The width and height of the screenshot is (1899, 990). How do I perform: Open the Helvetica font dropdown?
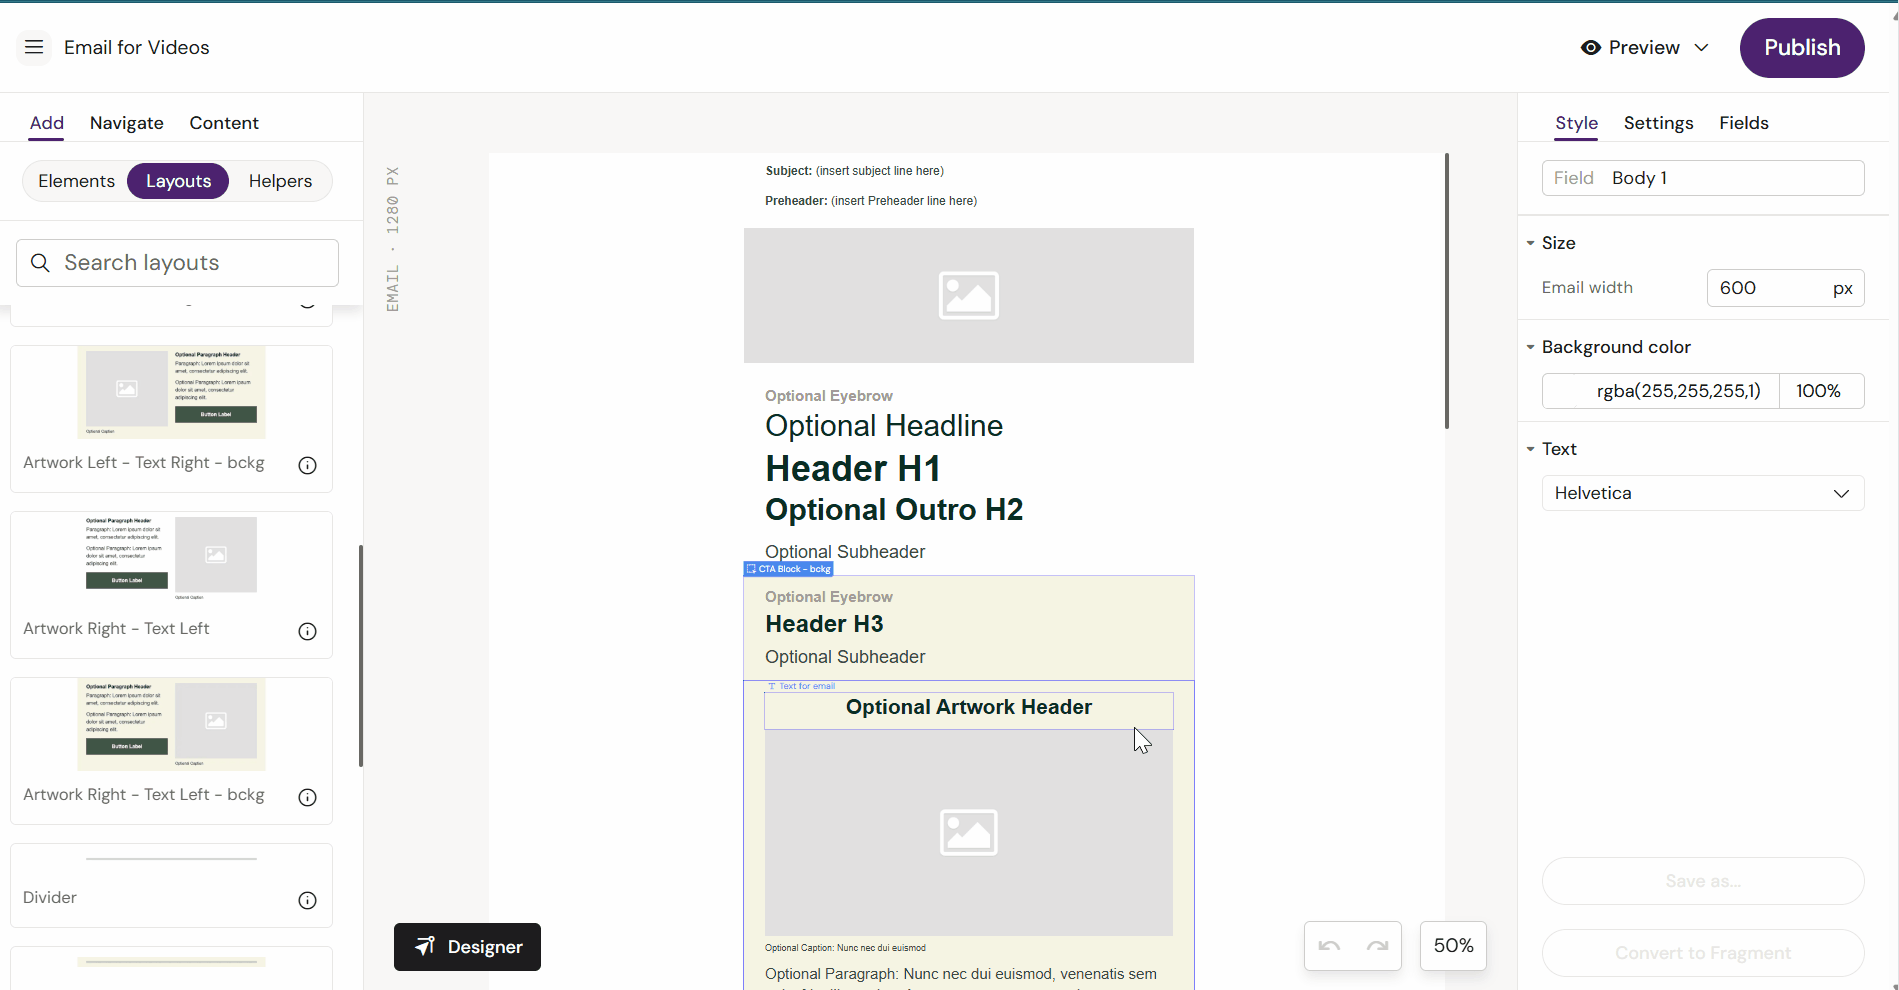pyautogui.click(x=1702, y=493)
